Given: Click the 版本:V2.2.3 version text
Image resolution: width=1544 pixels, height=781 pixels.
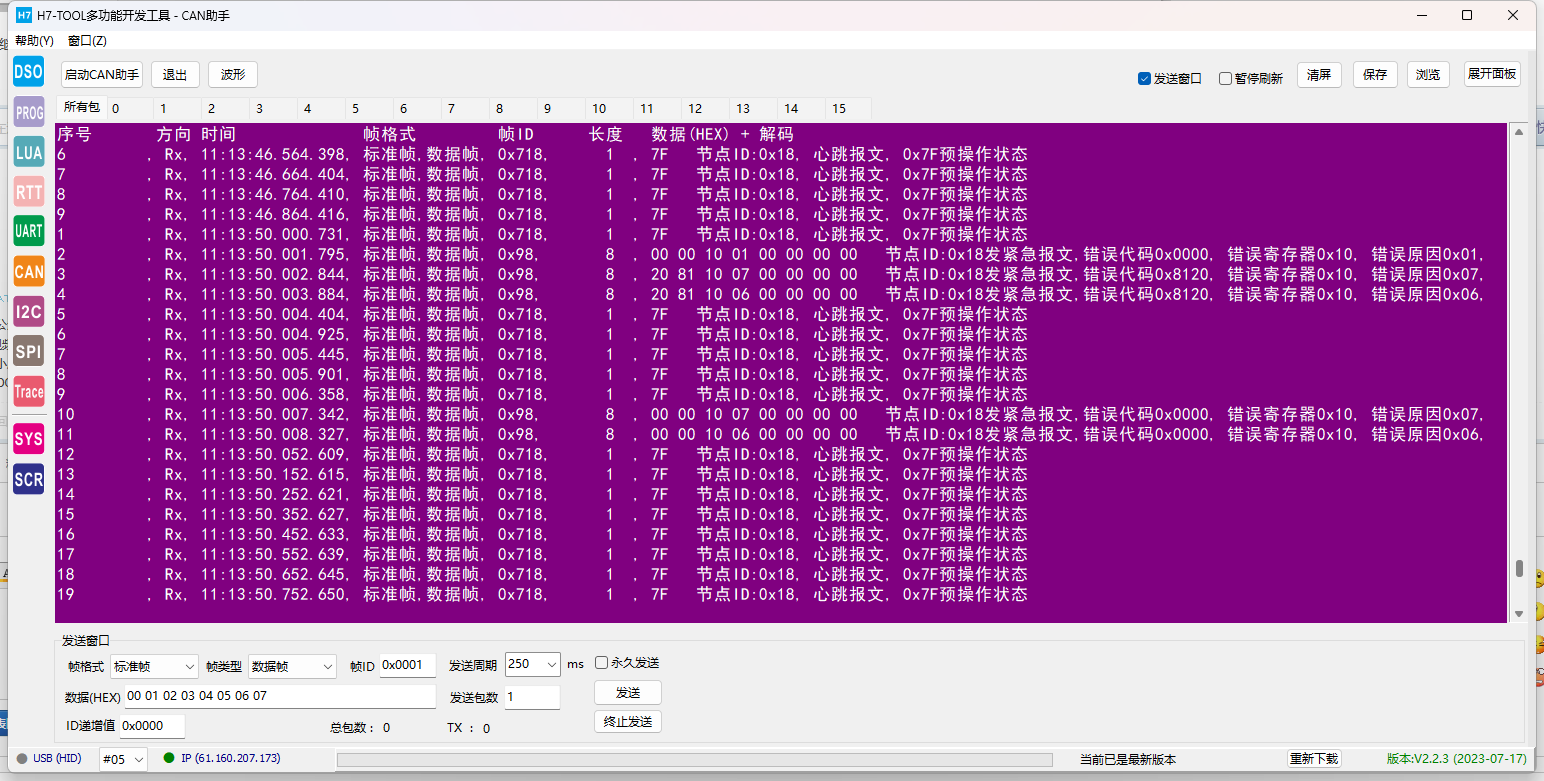Looking at the screenshot, I should (1456, 759).
